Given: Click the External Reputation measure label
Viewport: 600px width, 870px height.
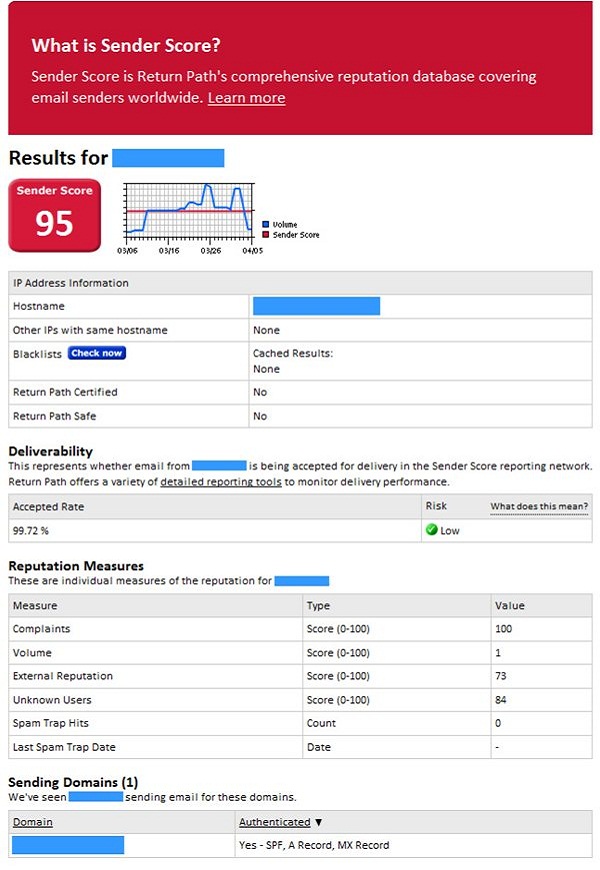Looking at the screenshot, I should coord(63,676).
